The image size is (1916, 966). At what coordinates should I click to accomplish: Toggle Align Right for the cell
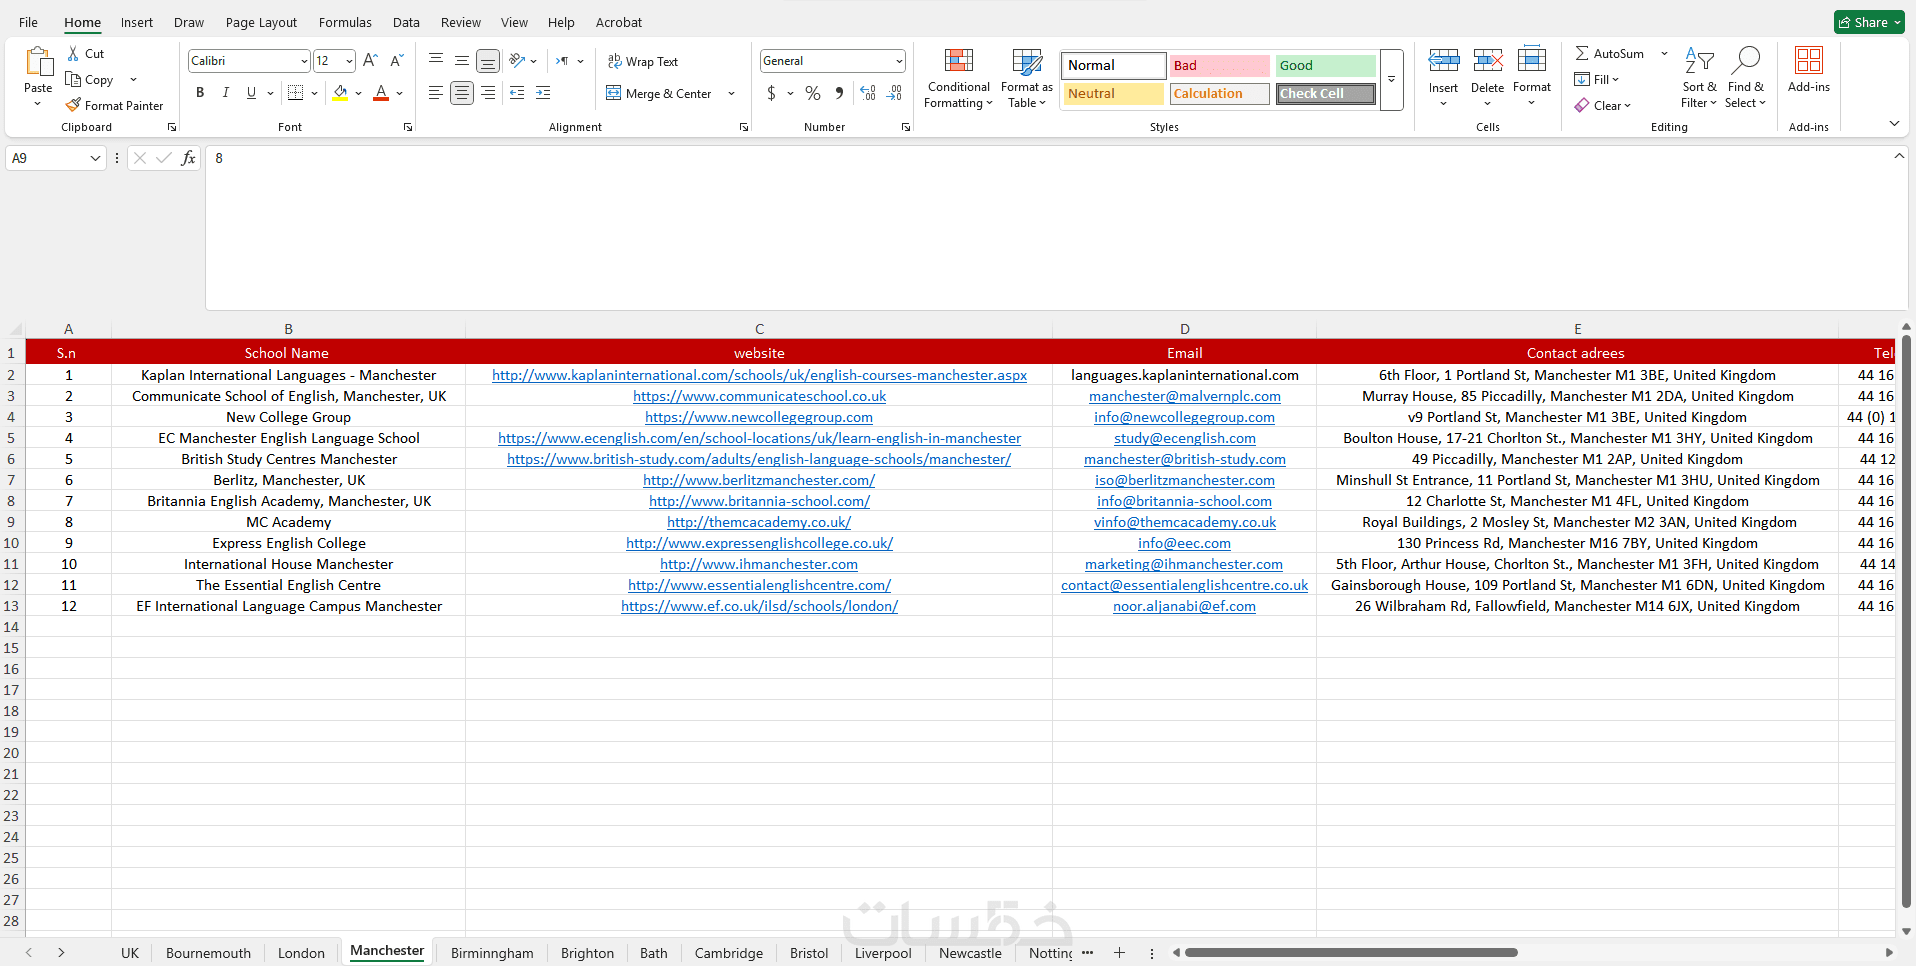tap(488, 93)
